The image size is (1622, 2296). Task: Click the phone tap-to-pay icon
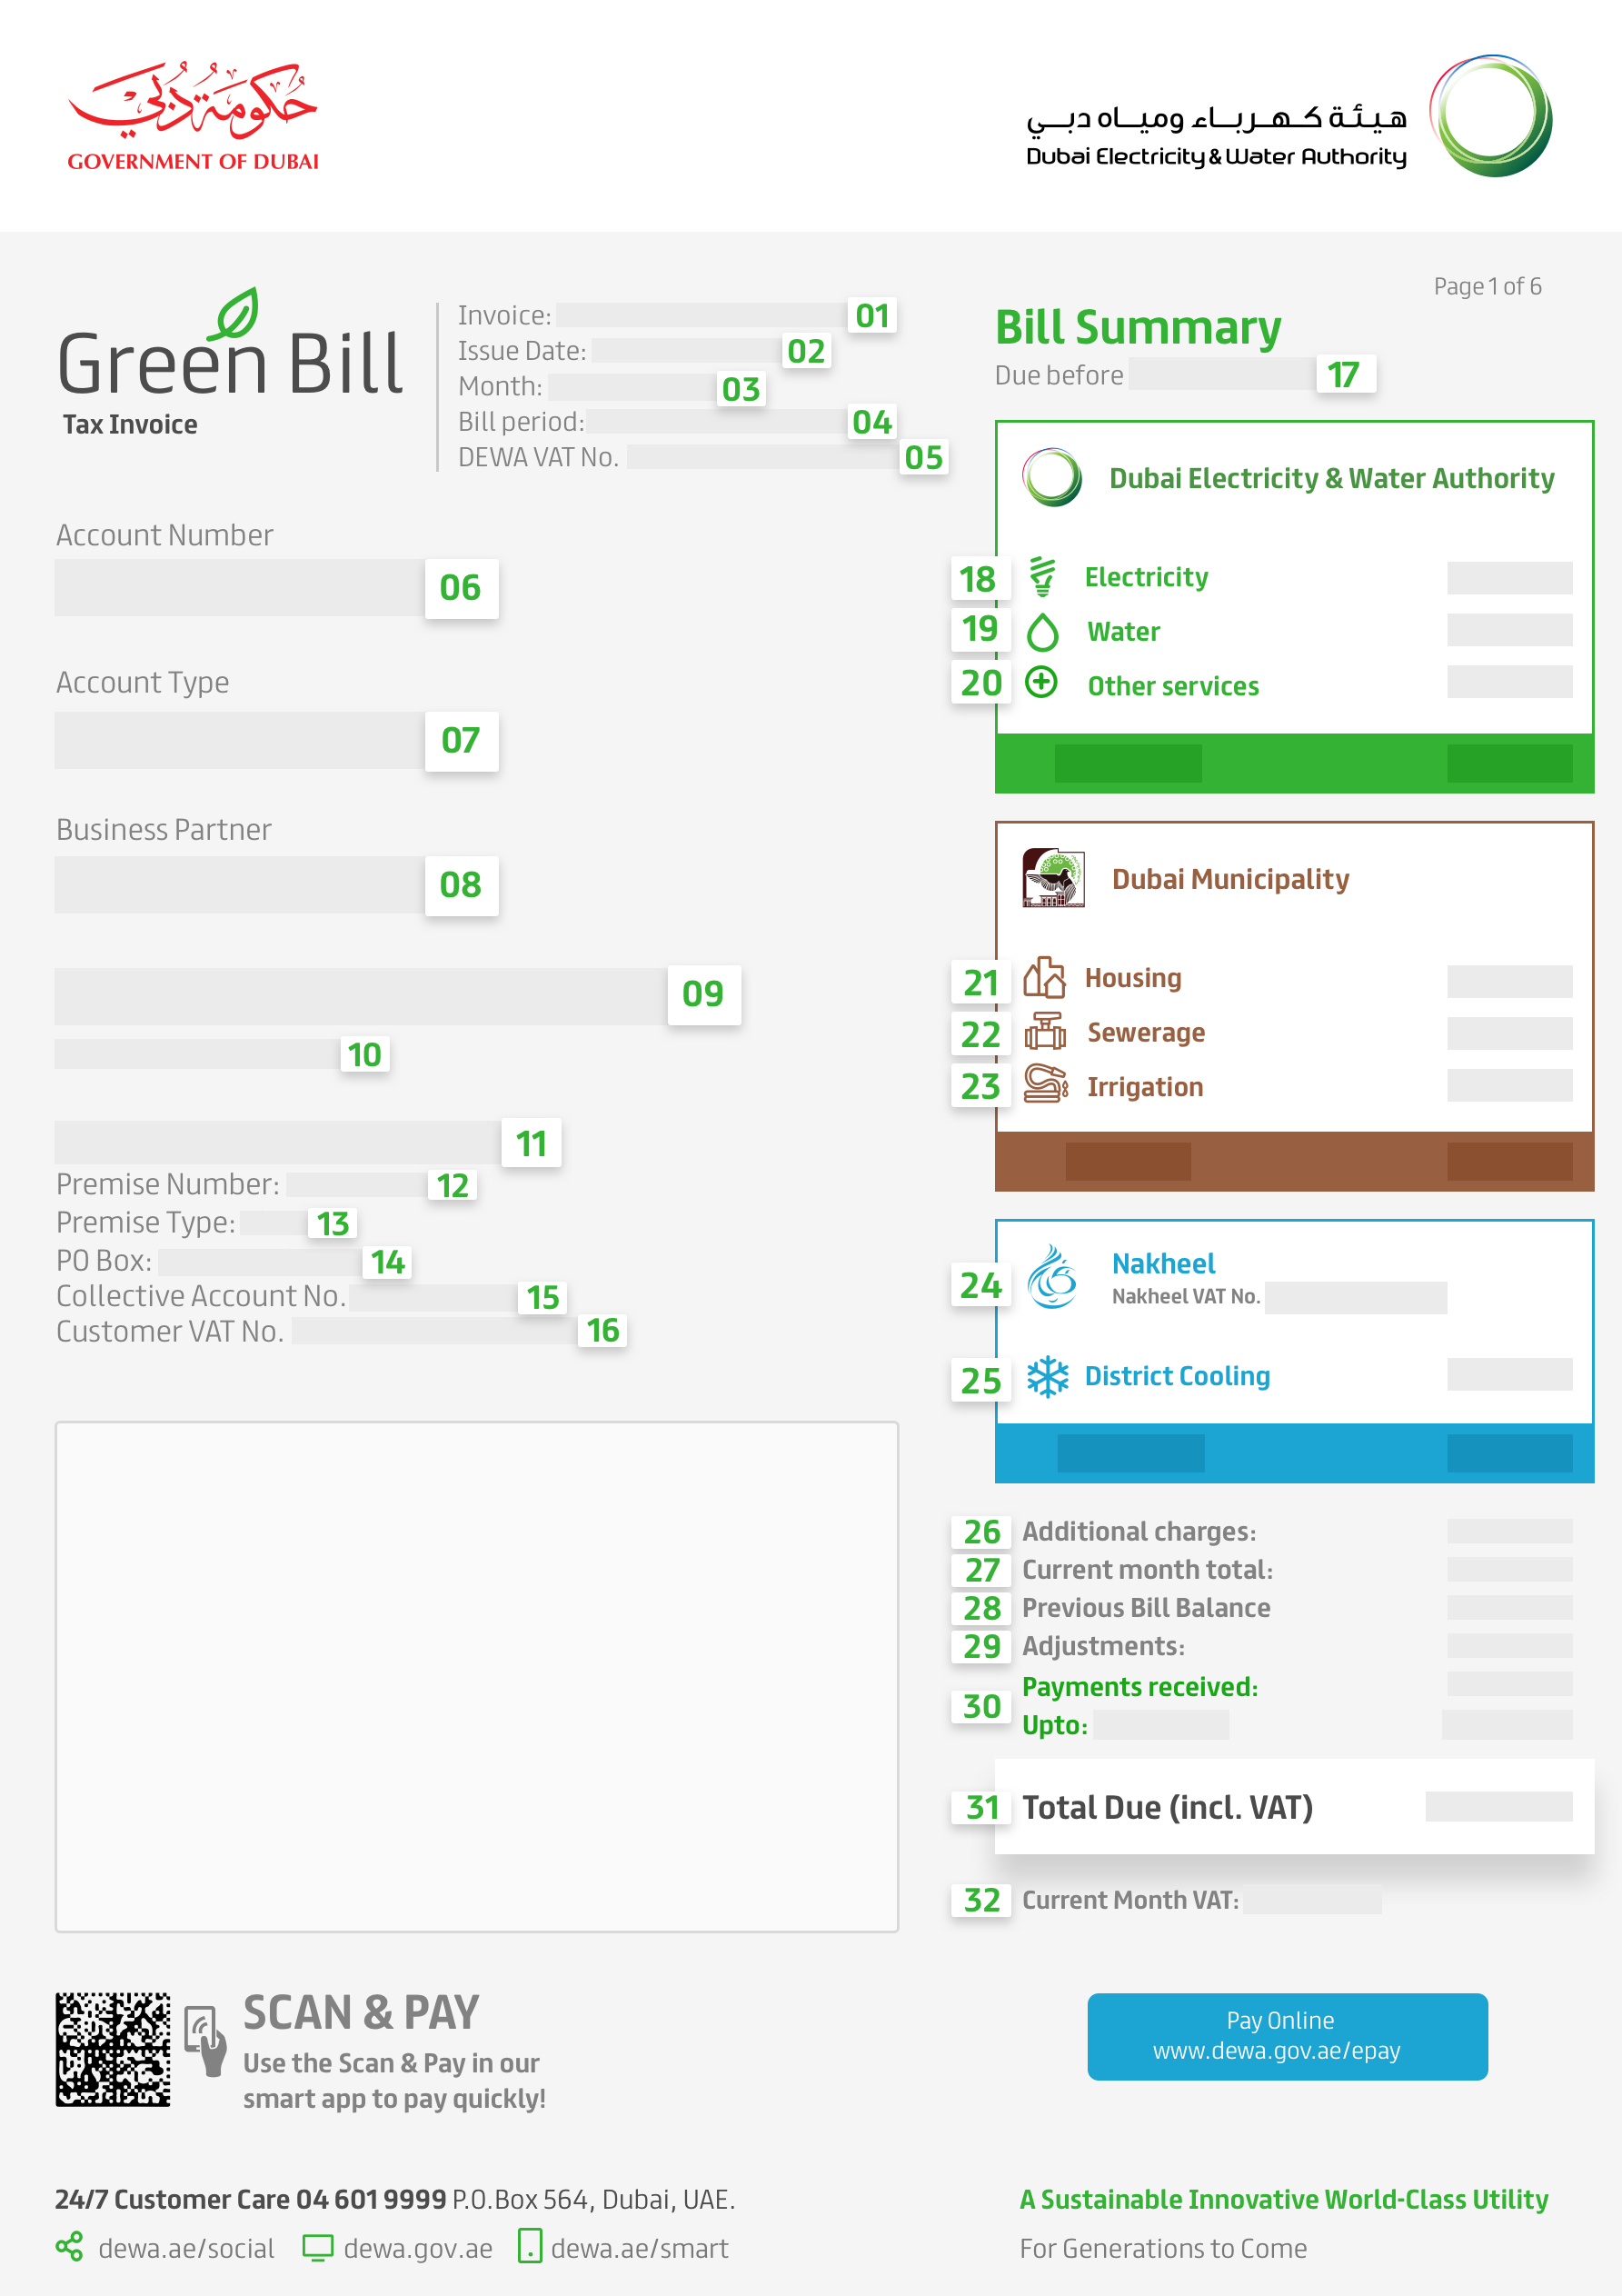(x=206, y=2040)
